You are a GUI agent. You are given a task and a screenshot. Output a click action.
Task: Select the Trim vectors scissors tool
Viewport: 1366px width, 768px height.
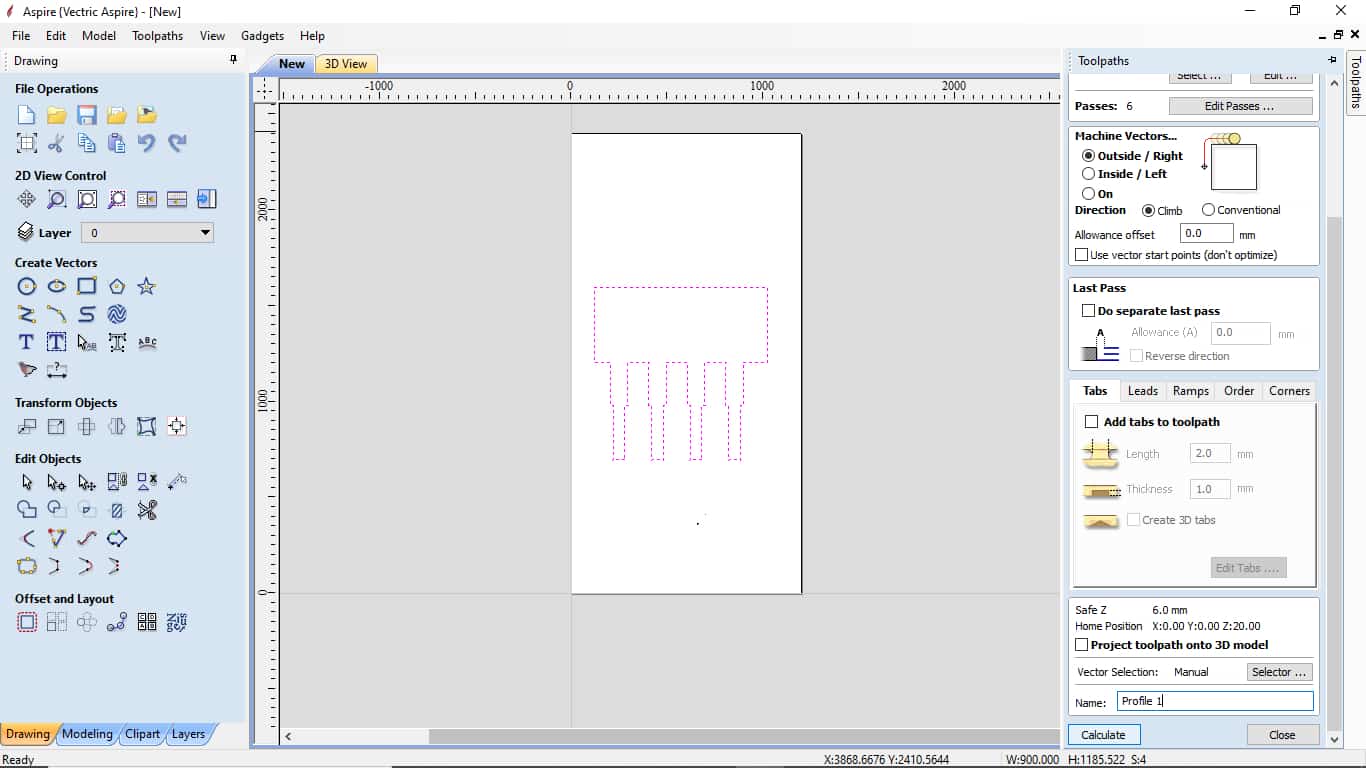pos(147,510)
